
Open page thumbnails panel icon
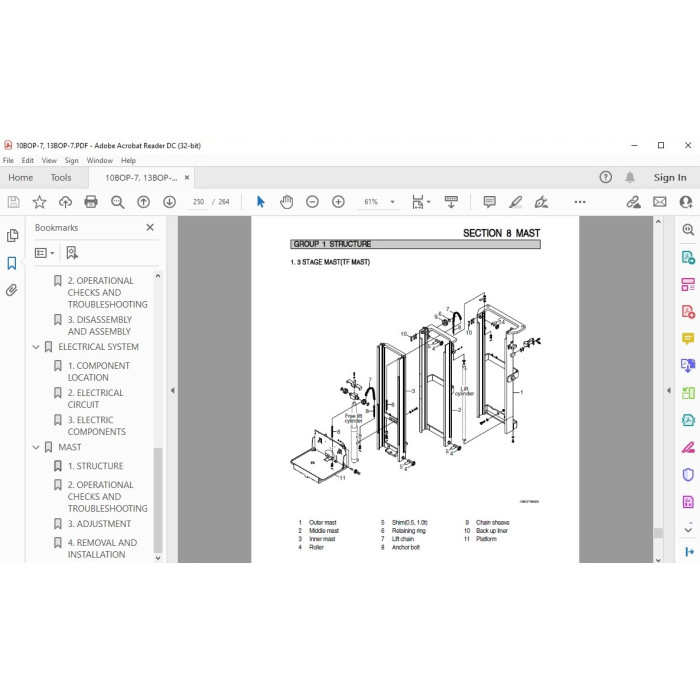pos(12,235)
